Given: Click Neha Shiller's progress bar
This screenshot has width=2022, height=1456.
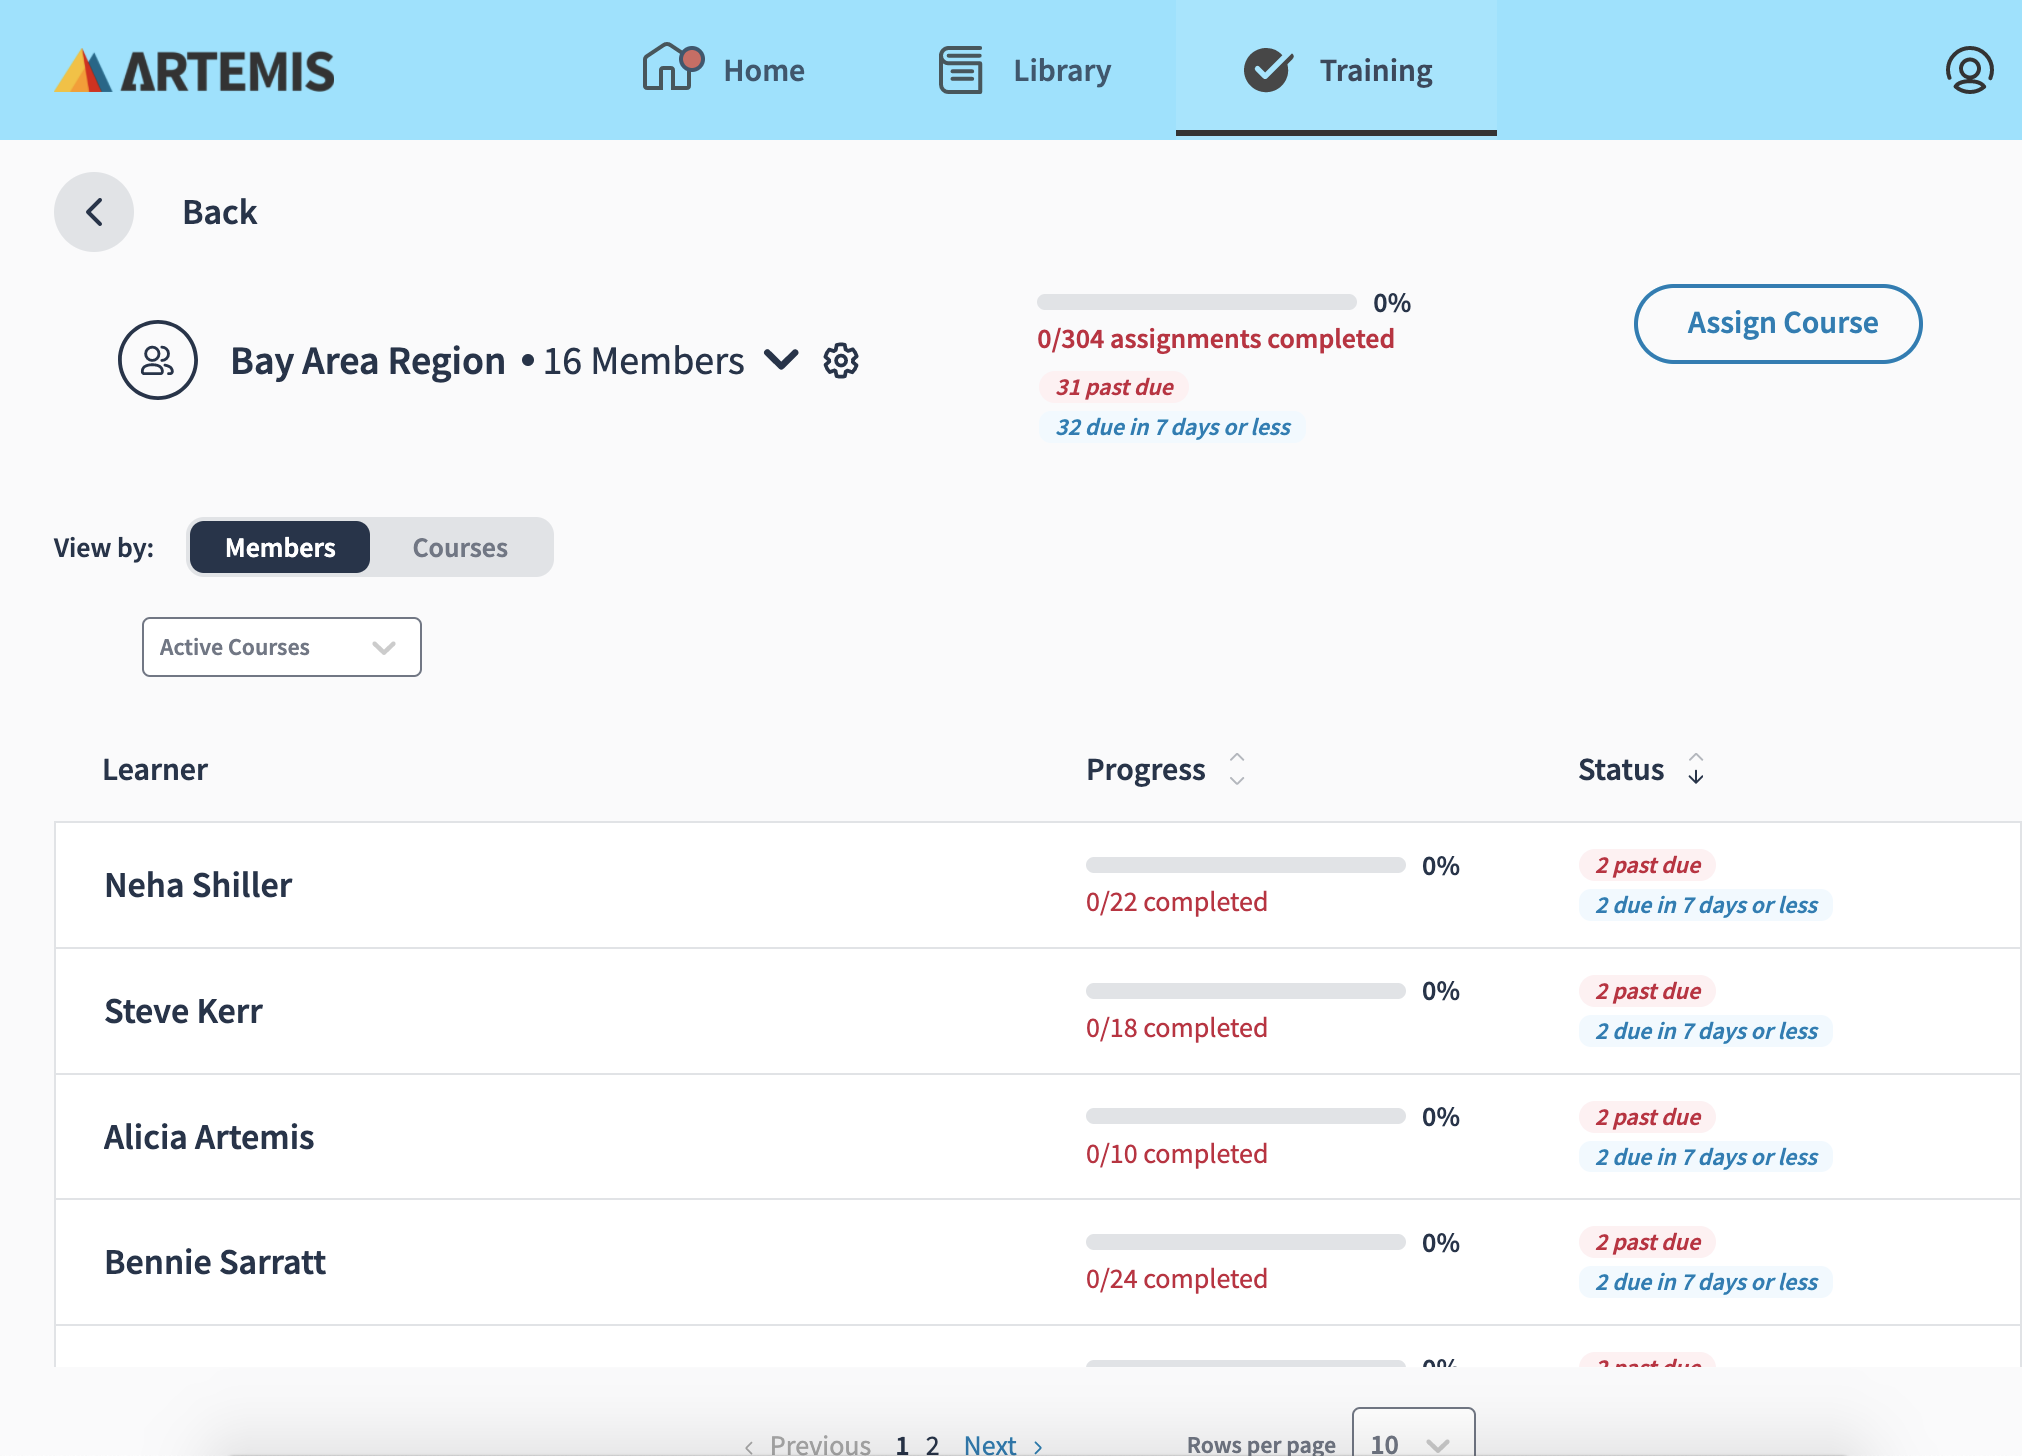Looking at the screenshot, I should click(1245, 865).
